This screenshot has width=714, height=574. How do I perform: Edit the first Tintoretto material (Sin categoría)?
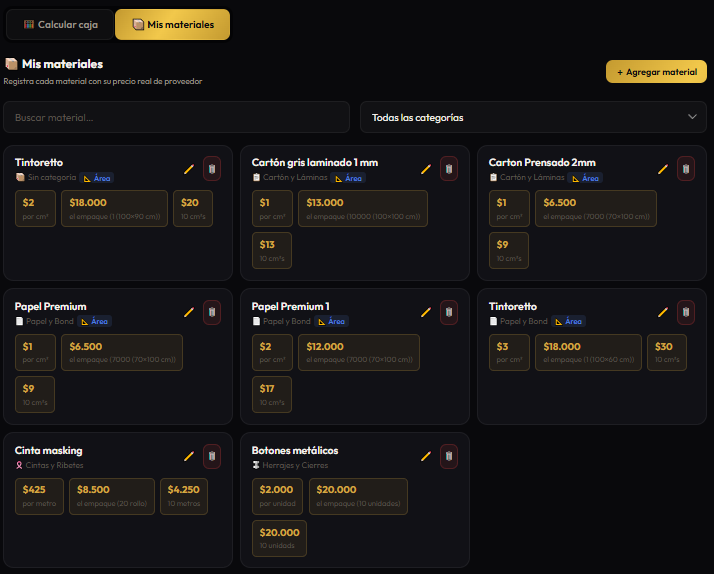click(x=189, y=169)
